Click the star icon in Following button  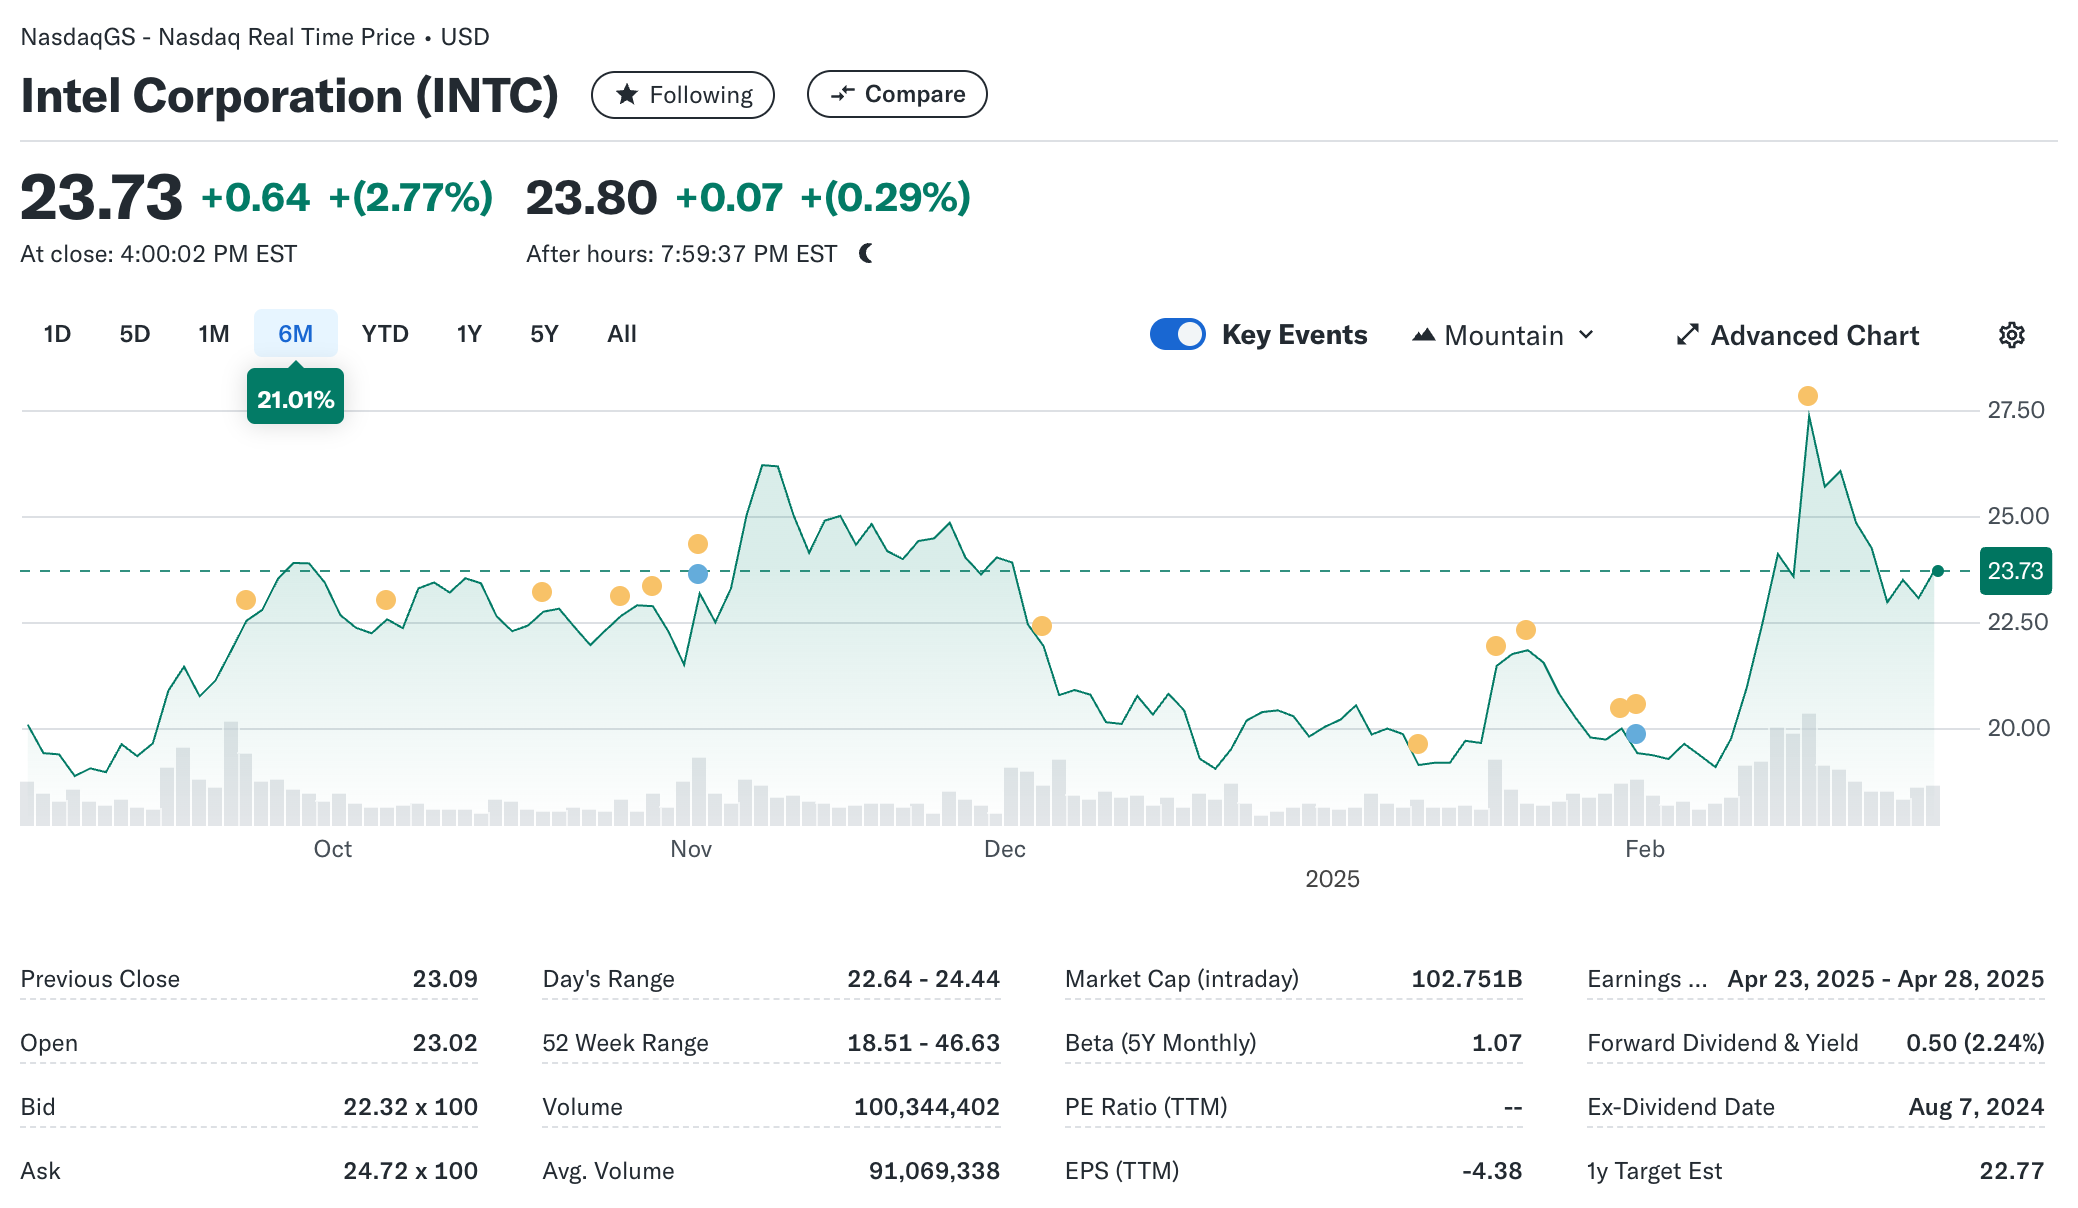click(x=627, y=95)
